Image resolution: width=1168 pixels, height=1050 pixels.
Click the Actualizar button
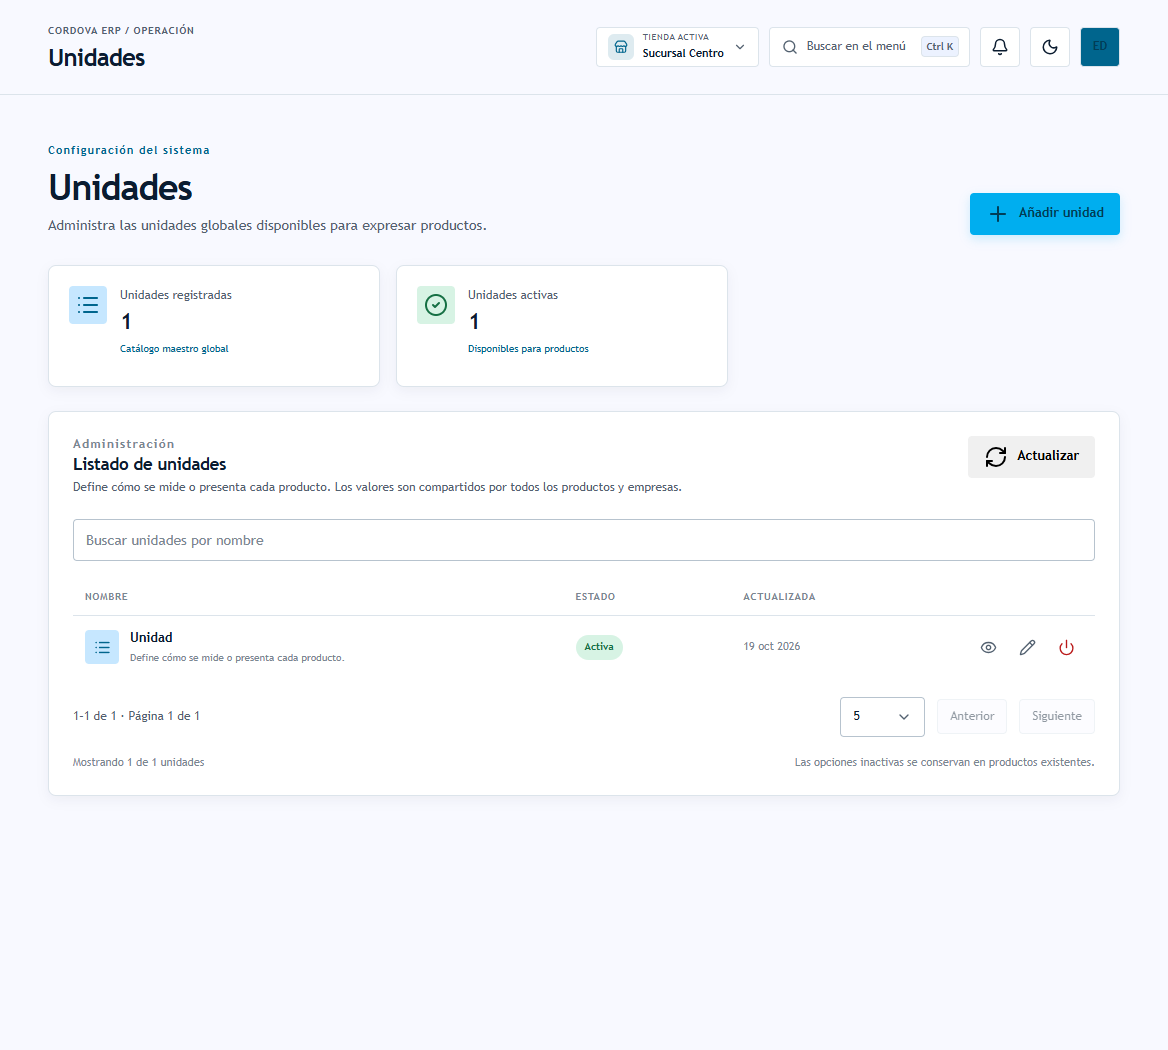pyautogui.click(x=1031, y=456)
